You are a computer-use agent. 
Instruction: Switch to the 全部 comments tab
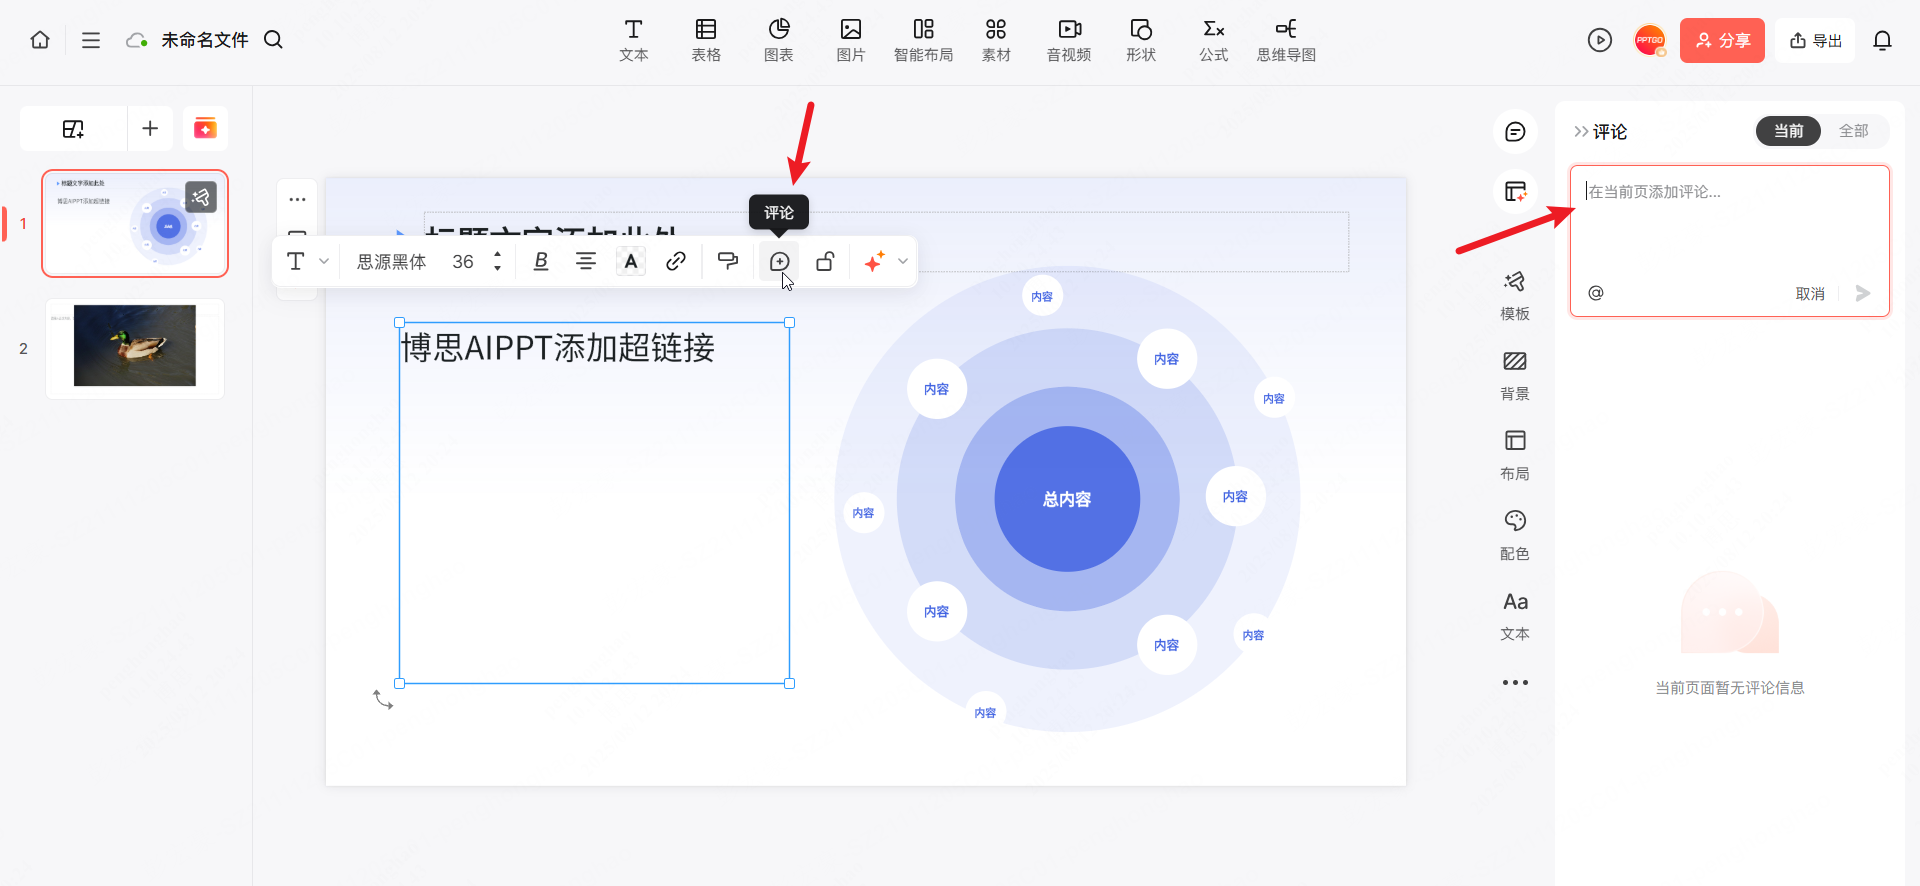[1853, 131]
